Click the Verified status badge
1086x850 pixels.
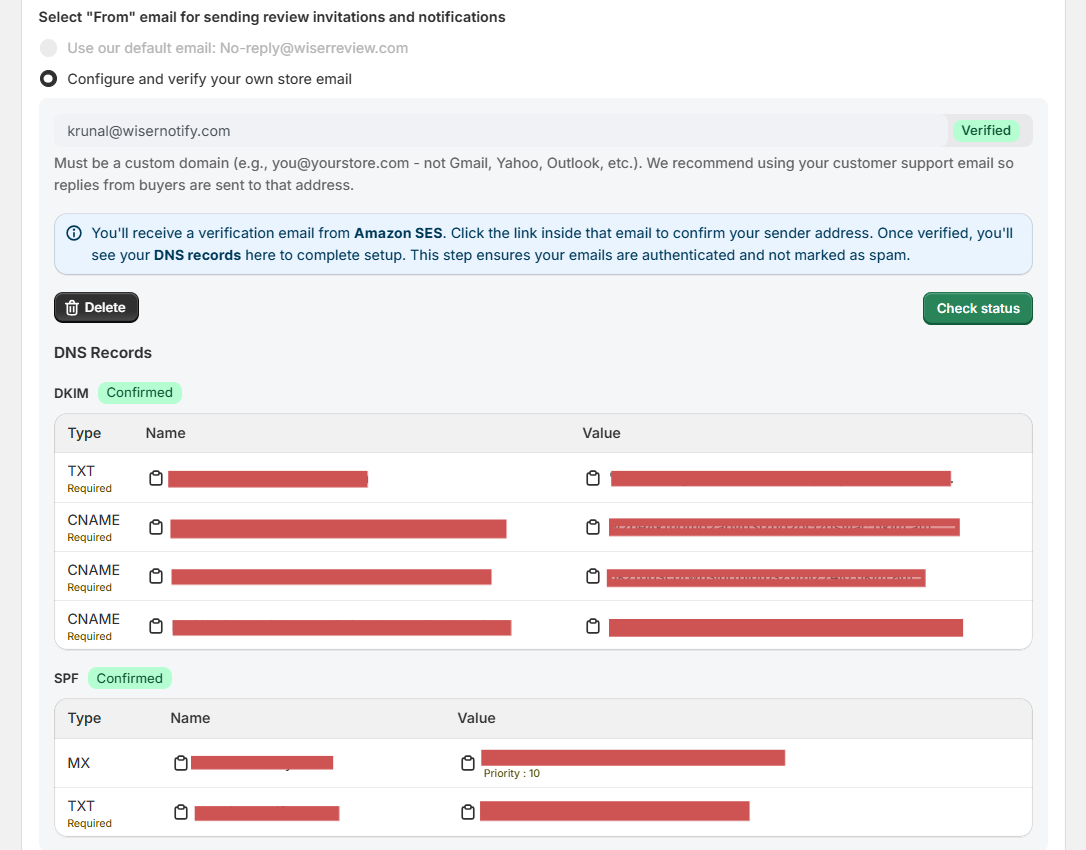pos(985,130)
